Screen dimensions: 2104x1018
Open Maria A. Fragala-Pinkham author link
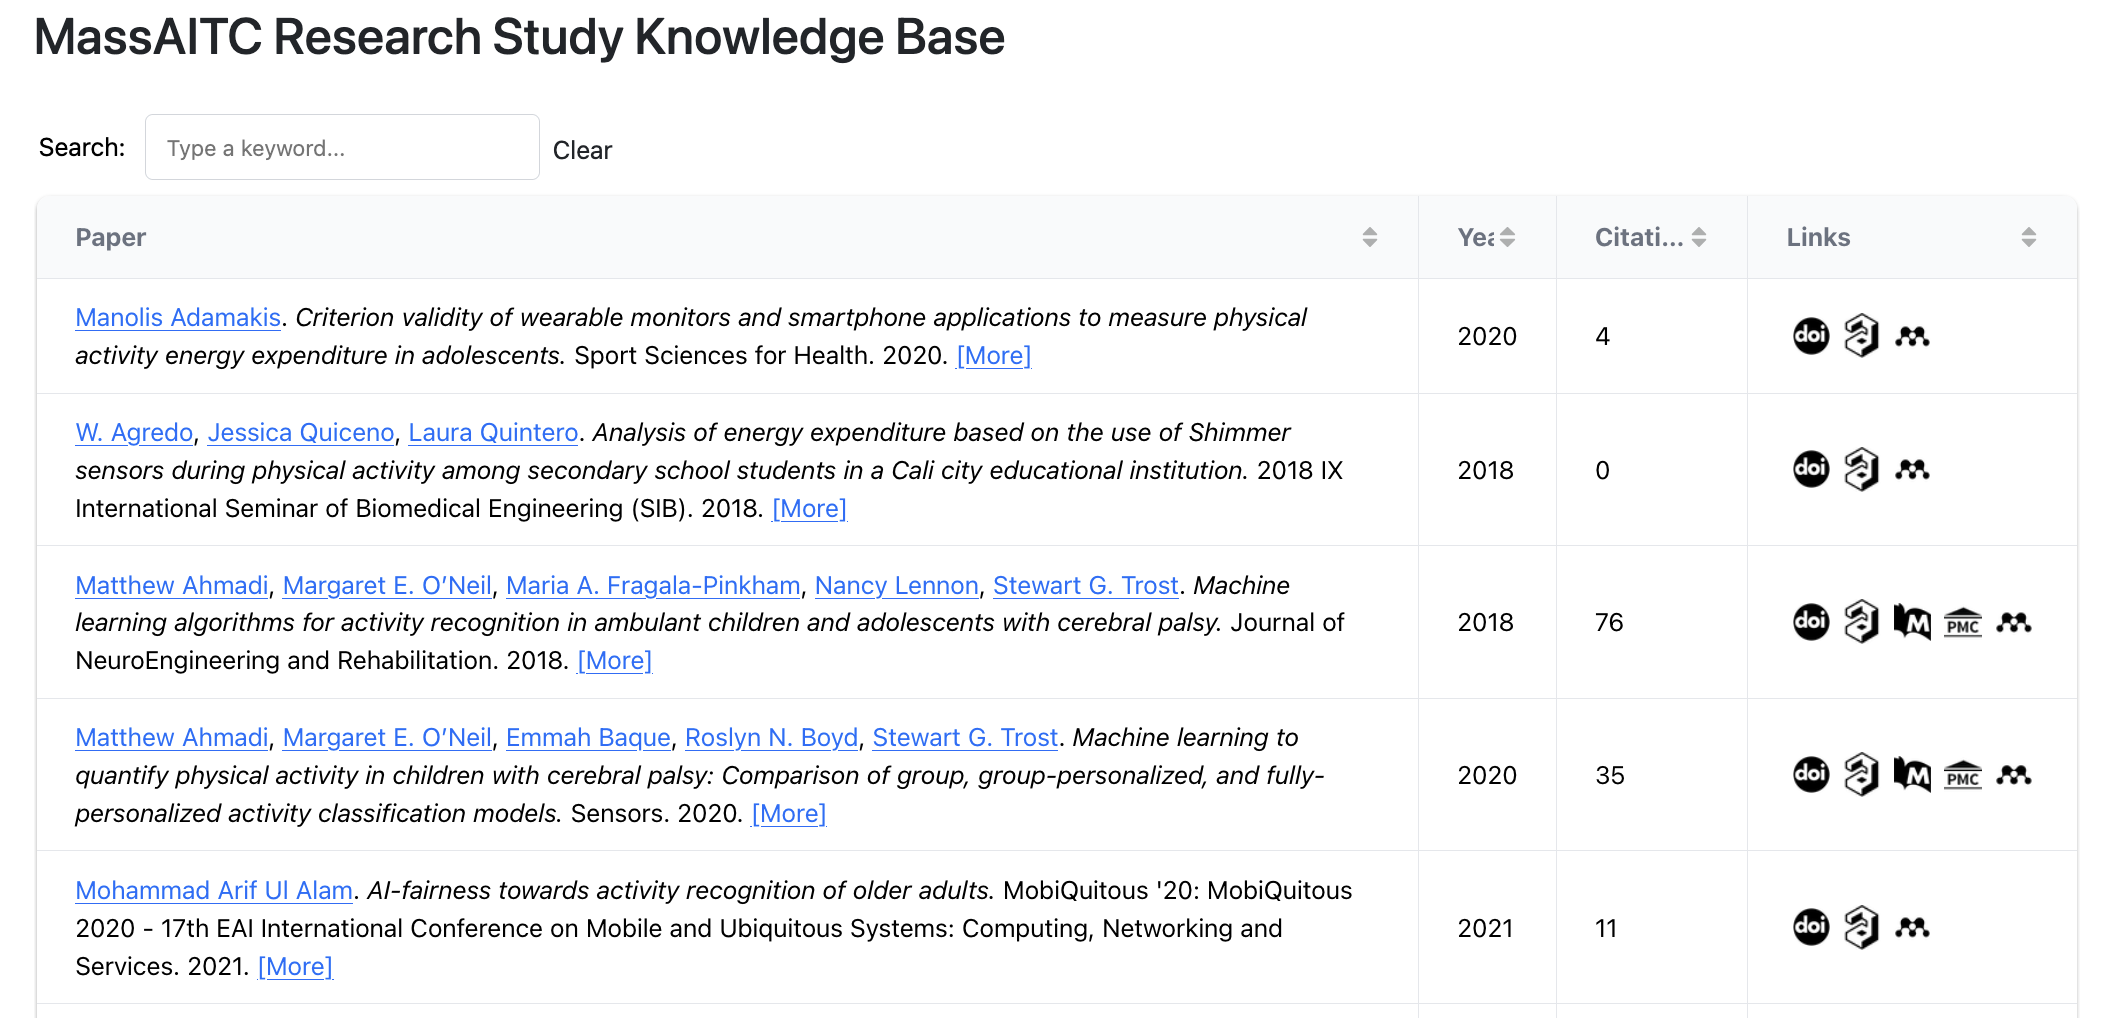(x=653, y=585)
